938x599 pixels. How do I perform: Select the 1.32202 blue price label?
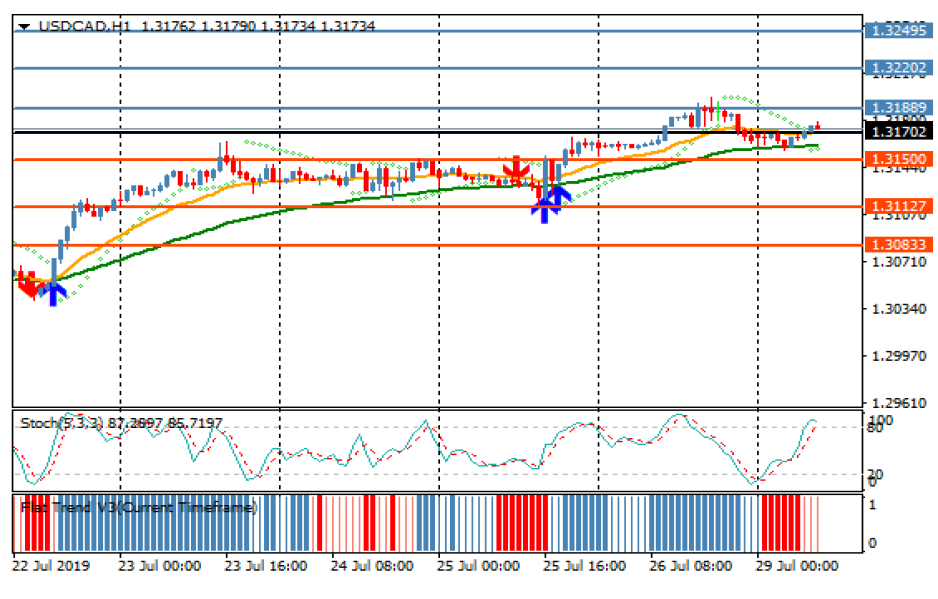(897, 69)
